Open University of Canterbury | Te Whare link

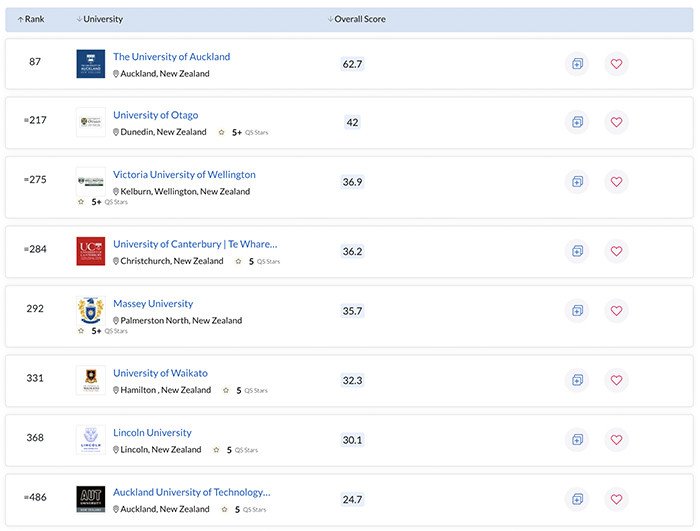(195, 244)
